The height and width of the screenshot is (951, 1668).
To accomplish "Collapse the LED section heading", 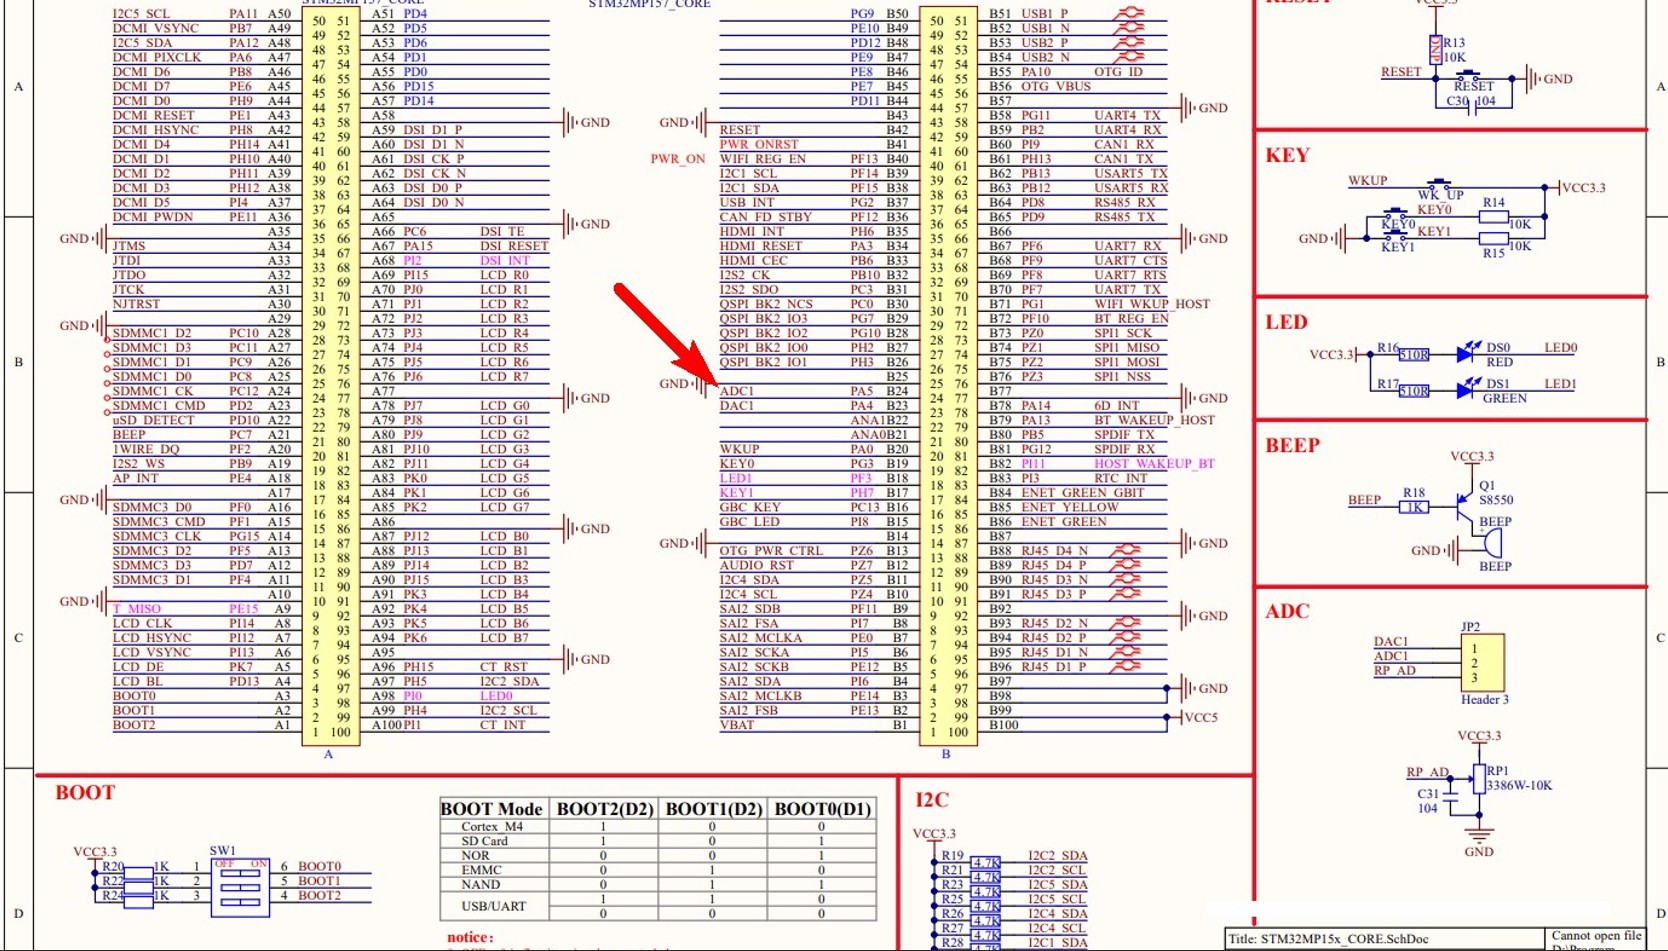I will point(1287,322).
